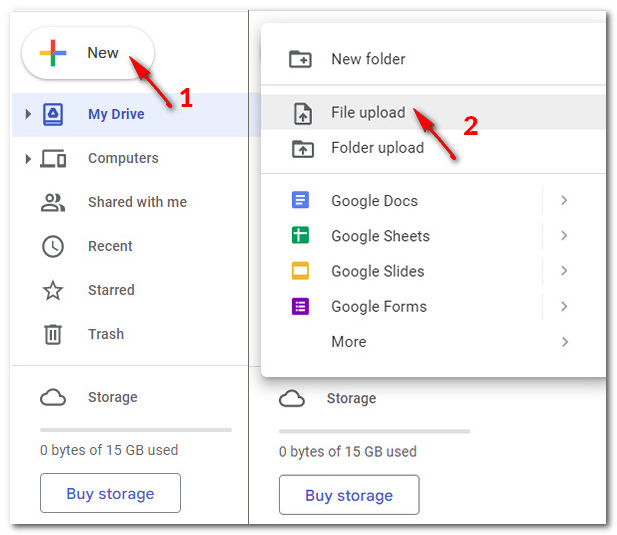Open Shared with me people icon
617x535 pixels.
pos(53,203)
